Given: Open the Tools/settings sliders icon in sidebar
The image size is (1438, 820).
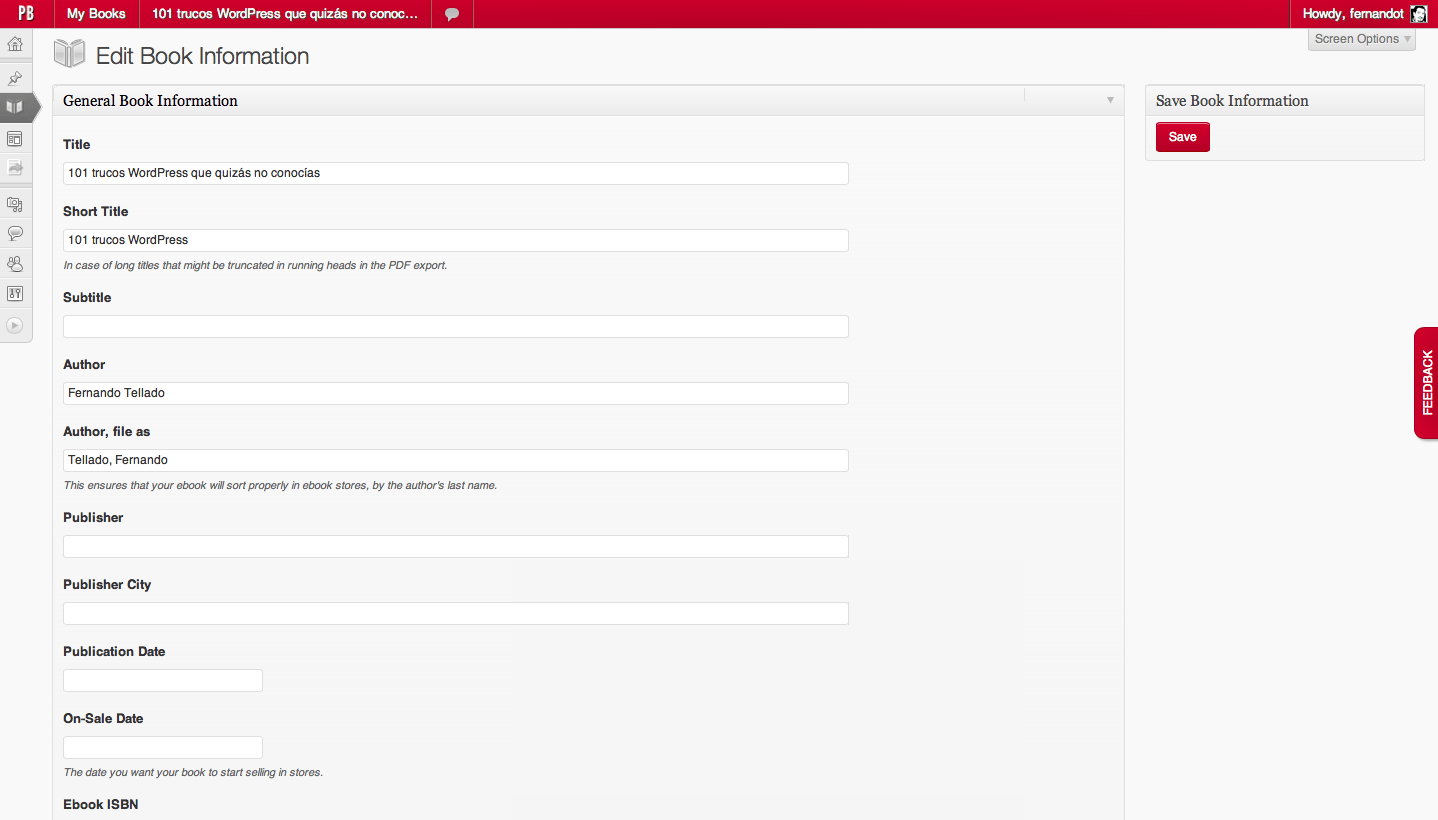Looking at the screenshot, I should (15, 294).
